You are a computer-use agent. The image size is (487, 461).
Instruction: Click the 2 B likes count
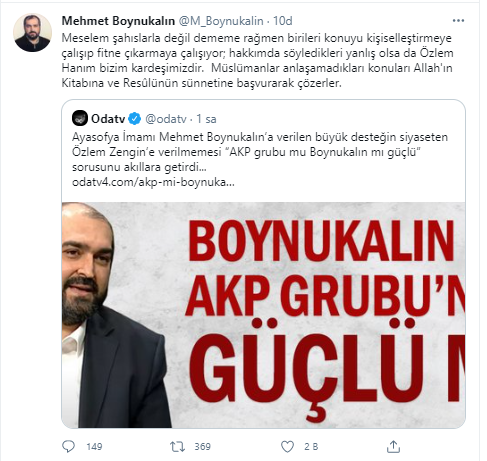point(311,446)
